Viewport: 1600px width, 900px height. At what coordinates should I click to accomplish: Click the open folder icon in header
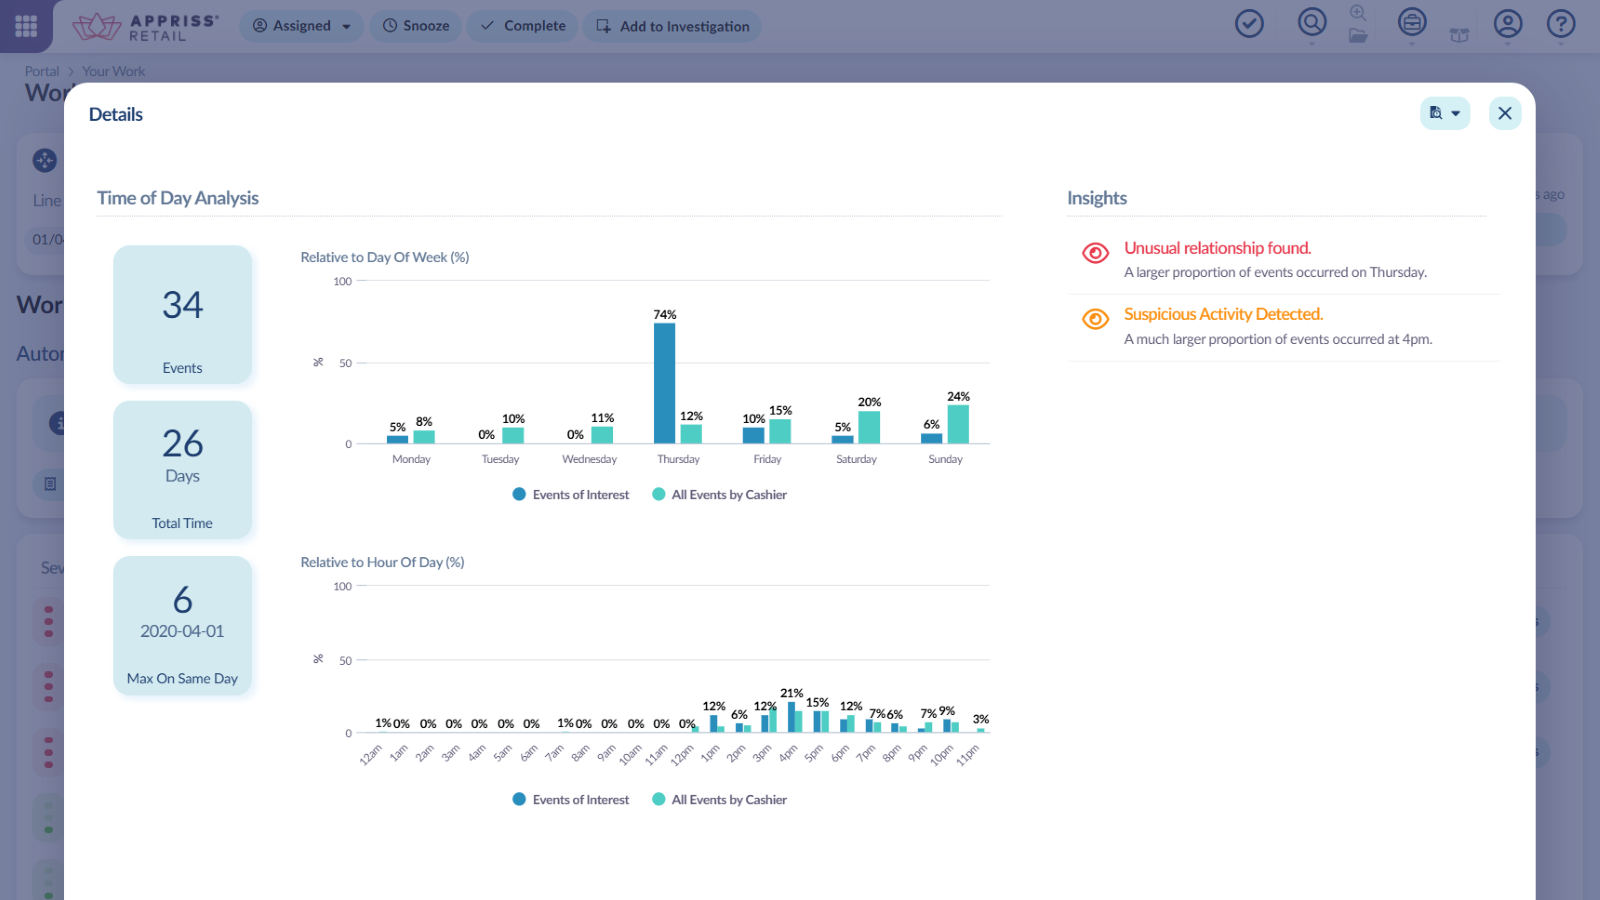click(1358, 35)
